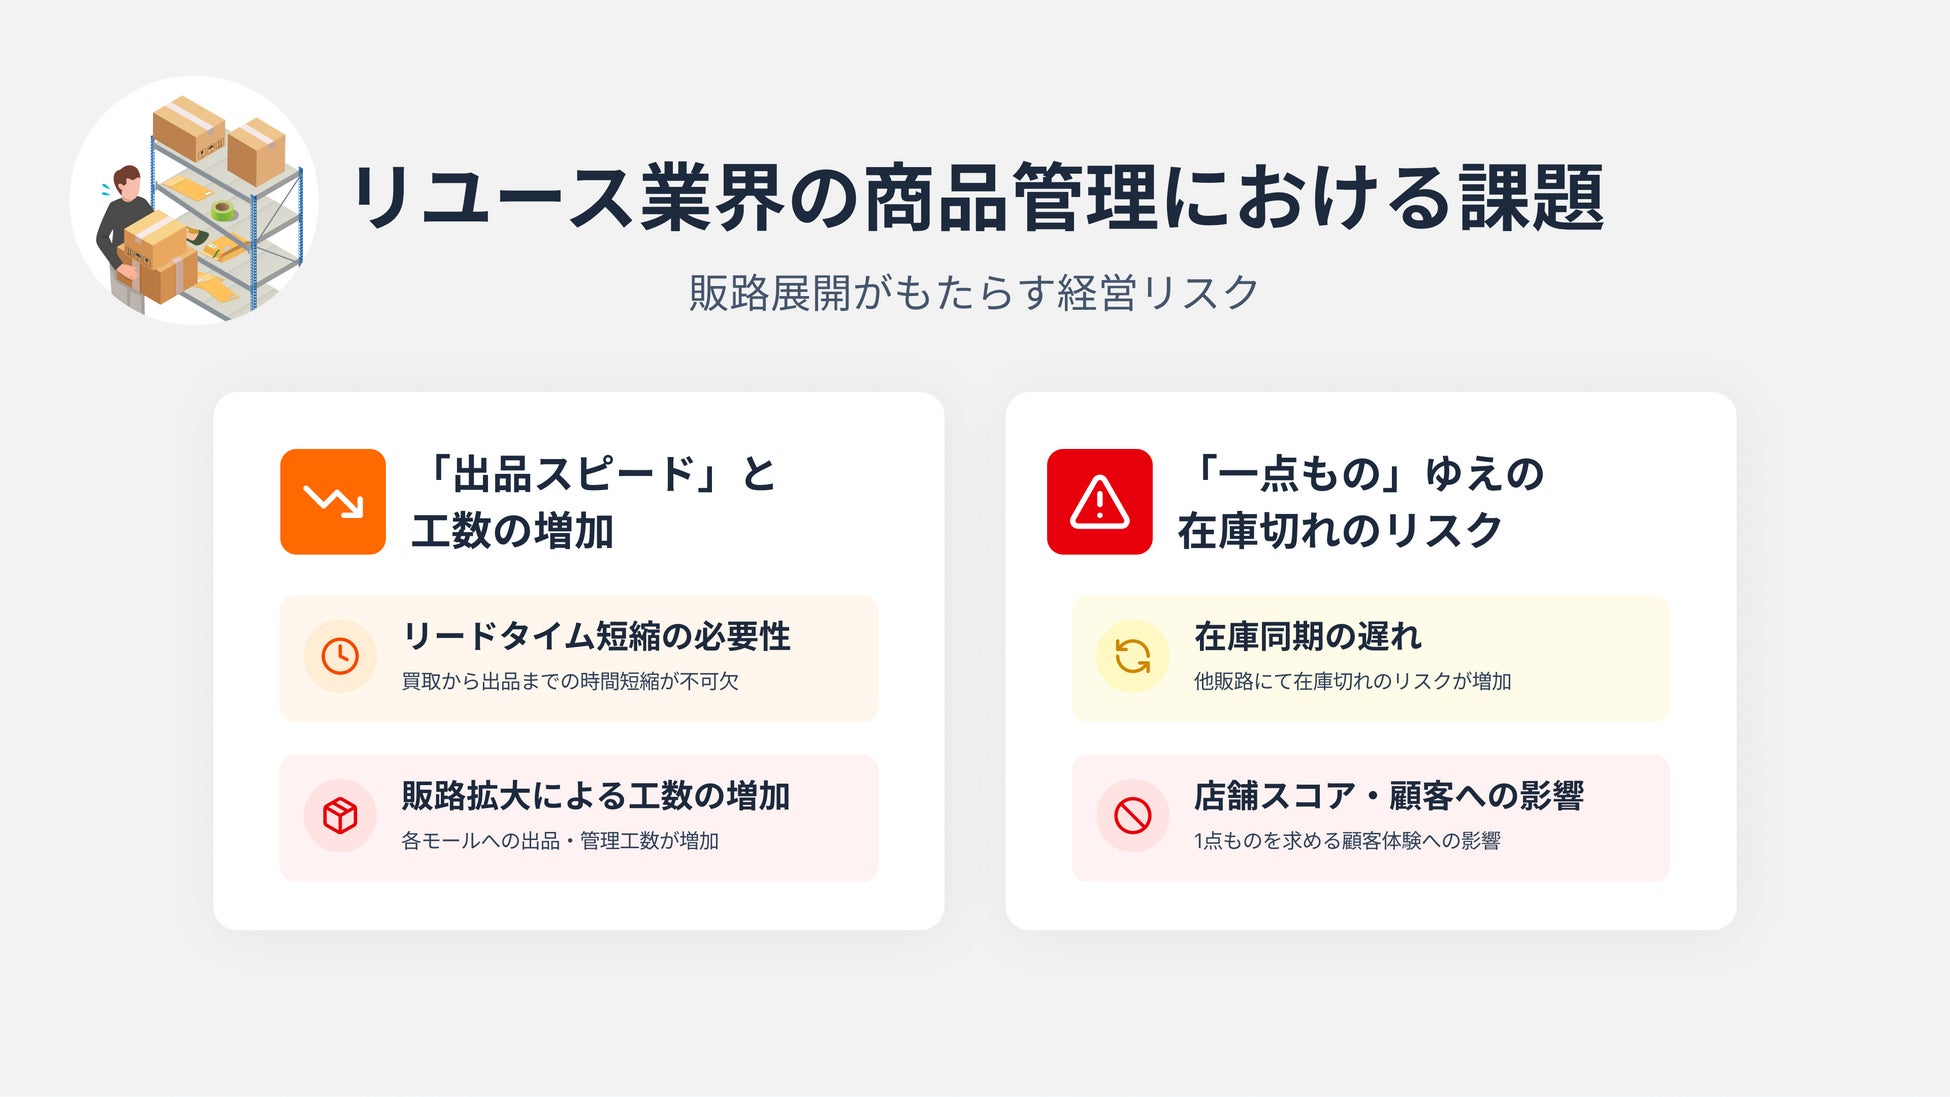Click the text 買取から出品までの時間短縮が不可欠
This screenshot has height=1097, width=1950.
pos(570,682)
